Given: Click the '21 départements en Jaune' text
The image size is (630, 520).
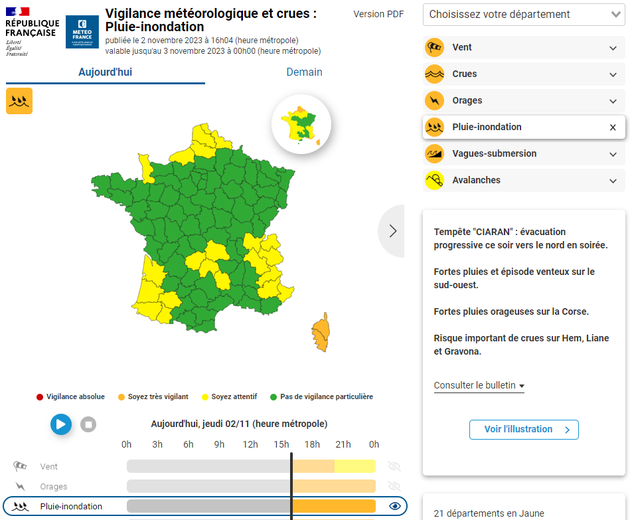Looking at the screenshot, I should point(489,514).
